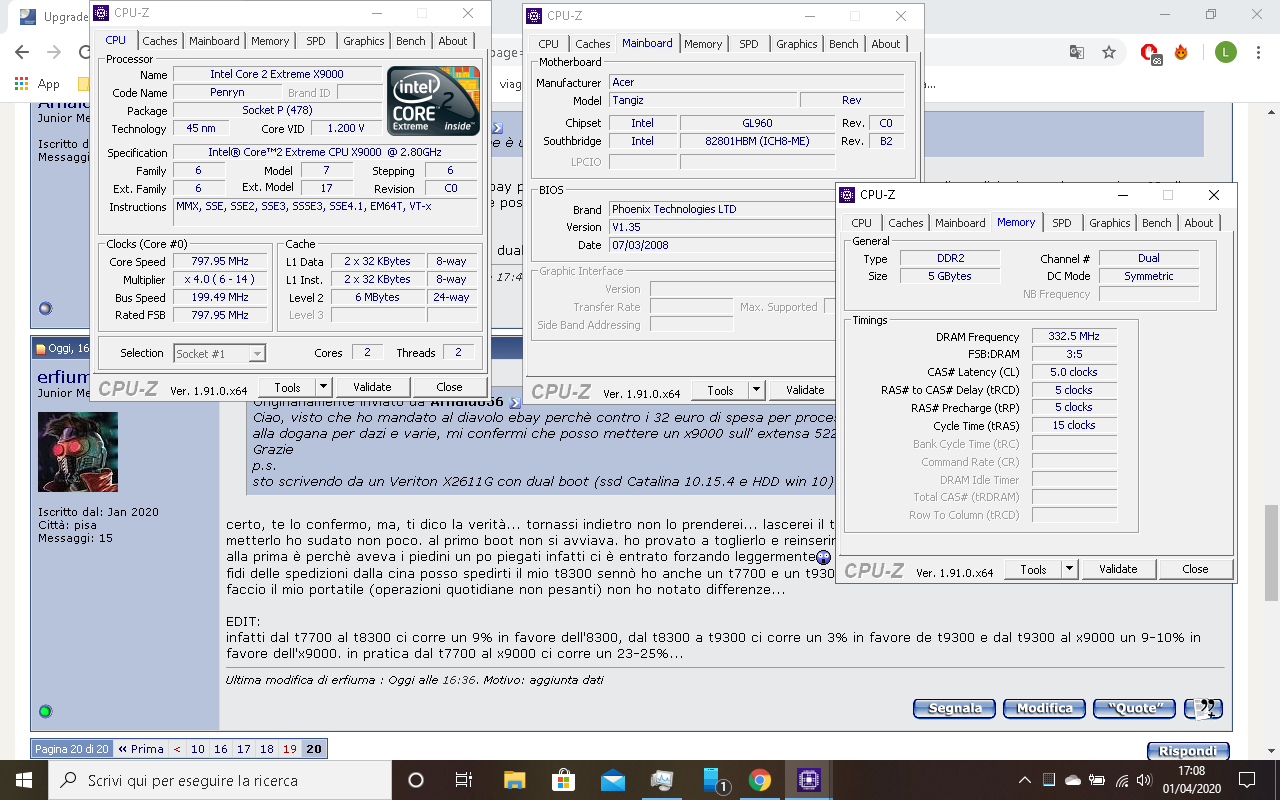Image resolution: width=1280 pixels, height=800 pixels.
Task: Reload the page in Chrome
Action: tap(86, 52)
